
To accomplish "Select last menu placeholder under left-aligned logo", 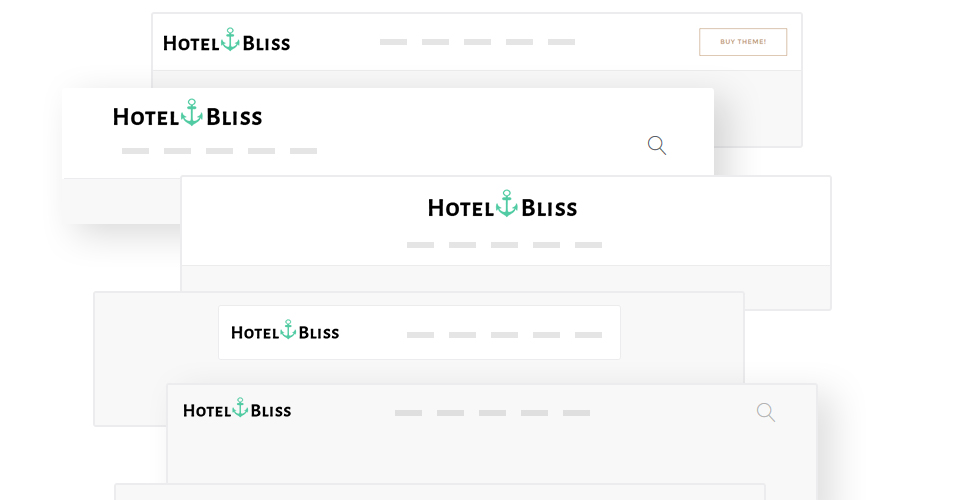I will 303,151.
